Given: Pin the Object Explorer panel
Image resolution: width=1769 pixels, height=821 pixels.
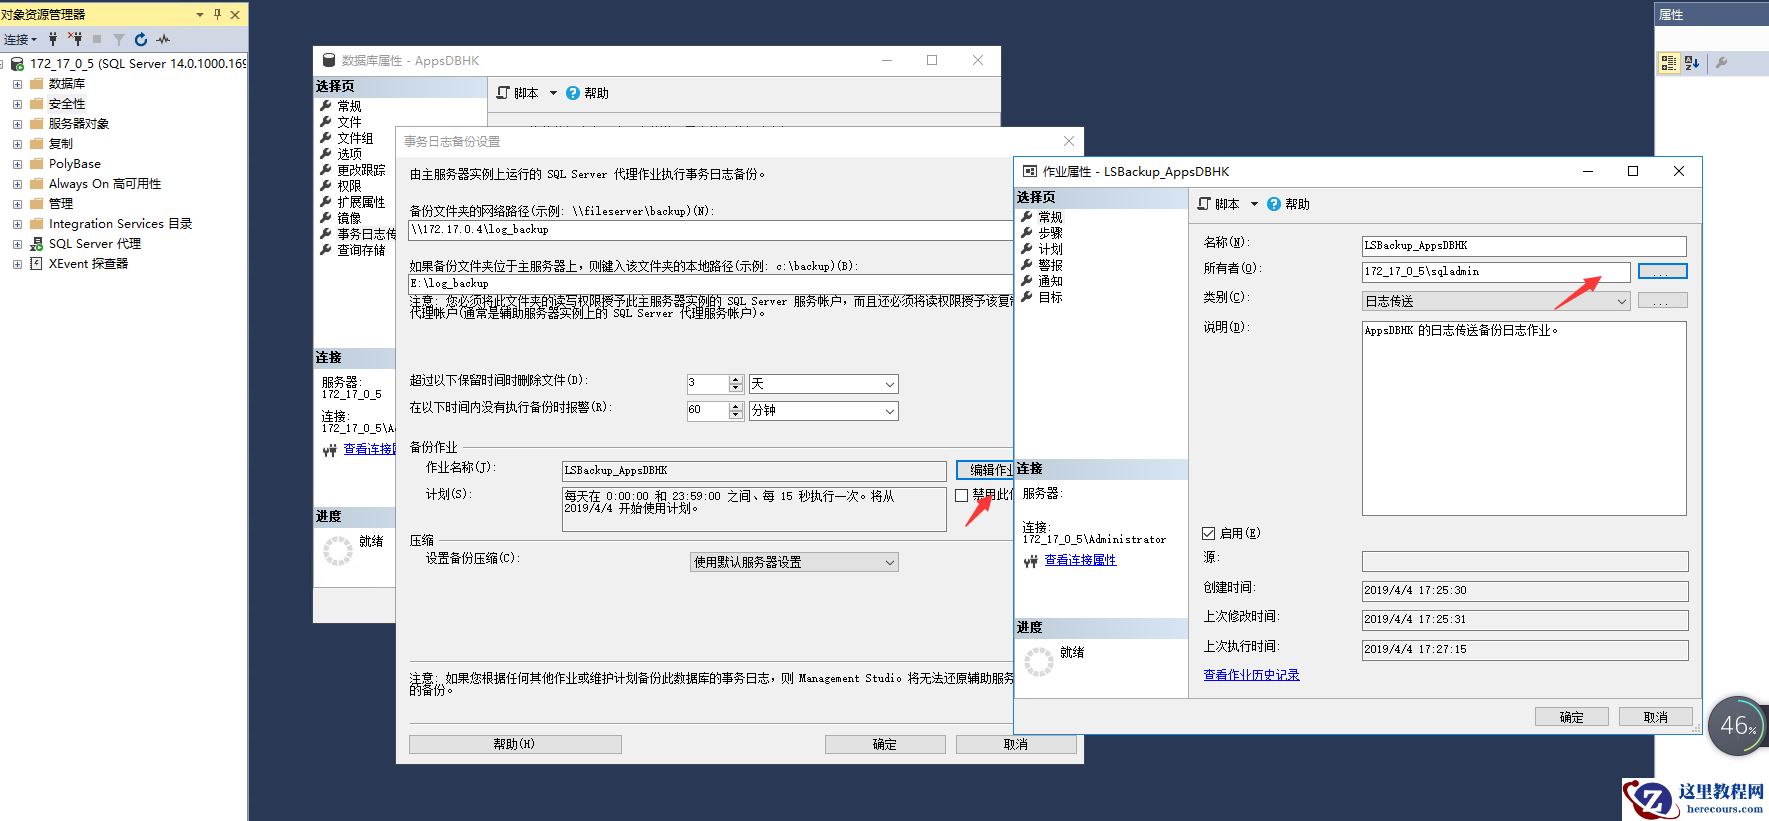Looking at the screenshot, I should point(217,14).
